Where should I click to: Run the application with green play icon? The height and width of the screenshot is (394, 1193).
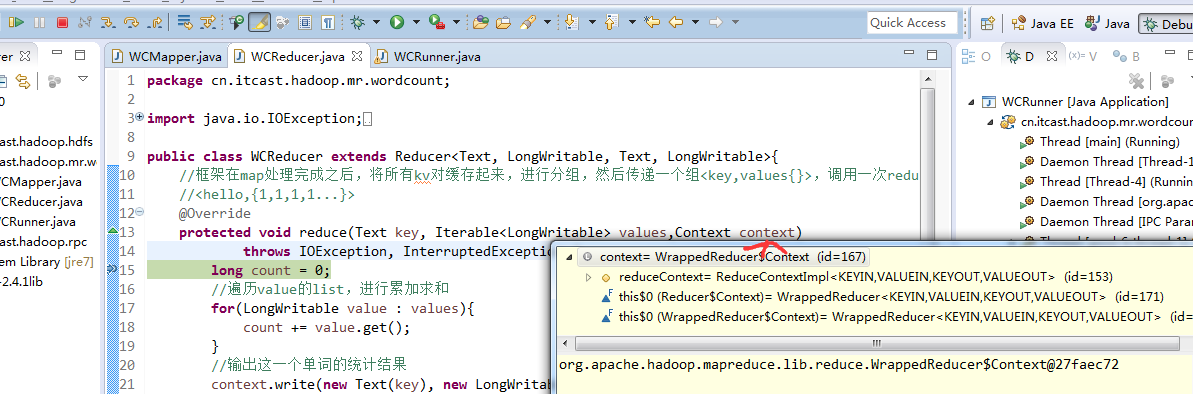point(396,23)
